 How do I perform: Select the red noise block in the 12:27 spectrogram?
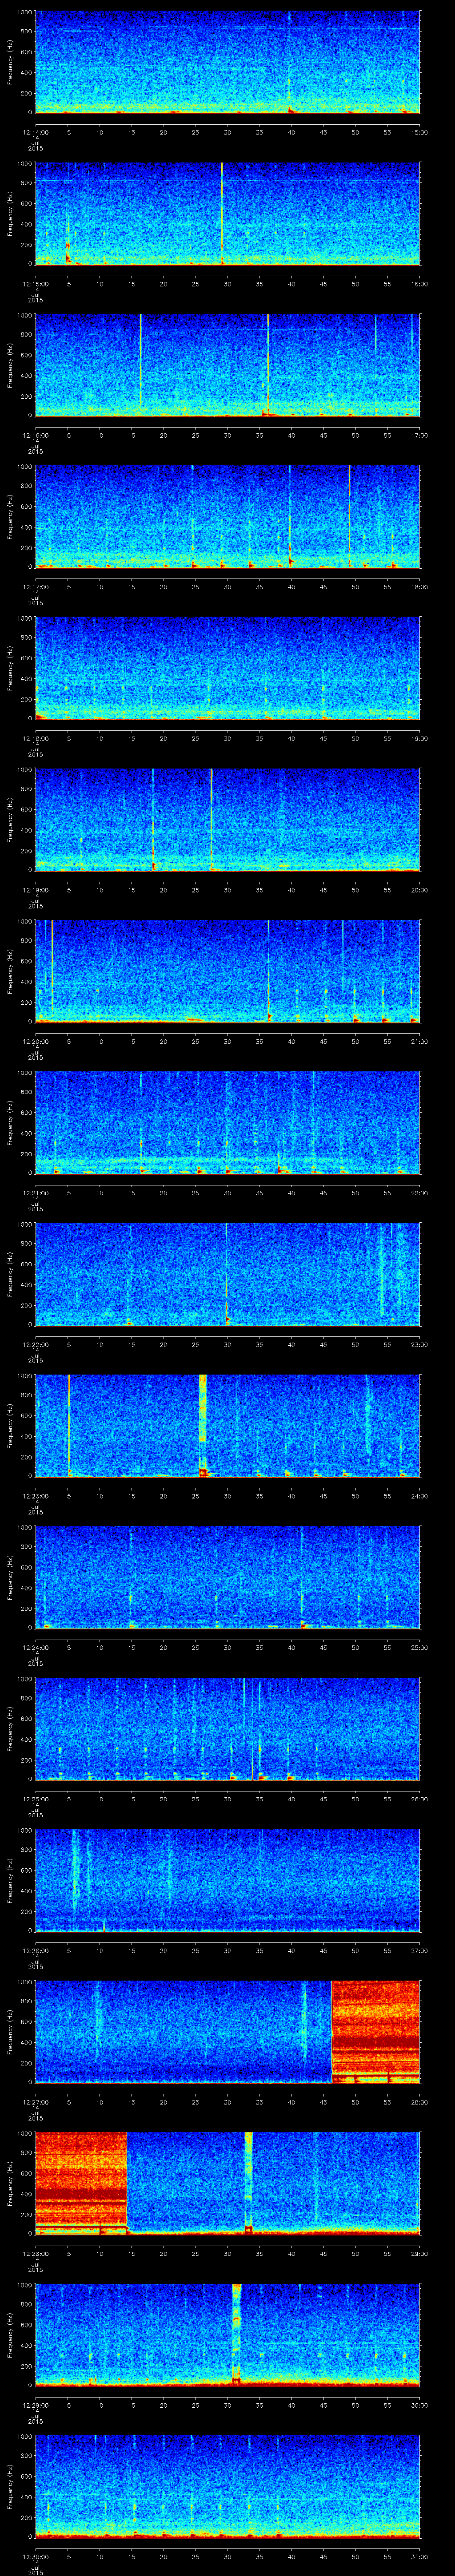pos(375,2031)
